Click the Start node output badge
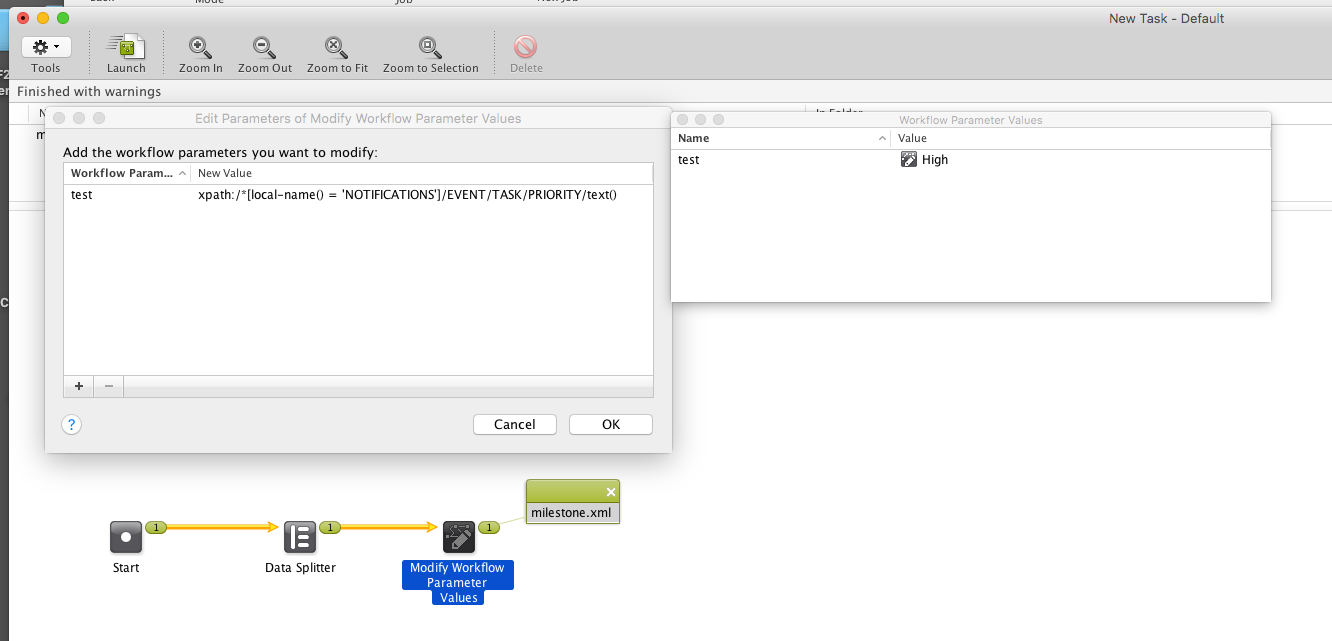This screenshot has width=1332, height=641. [156, 527]
